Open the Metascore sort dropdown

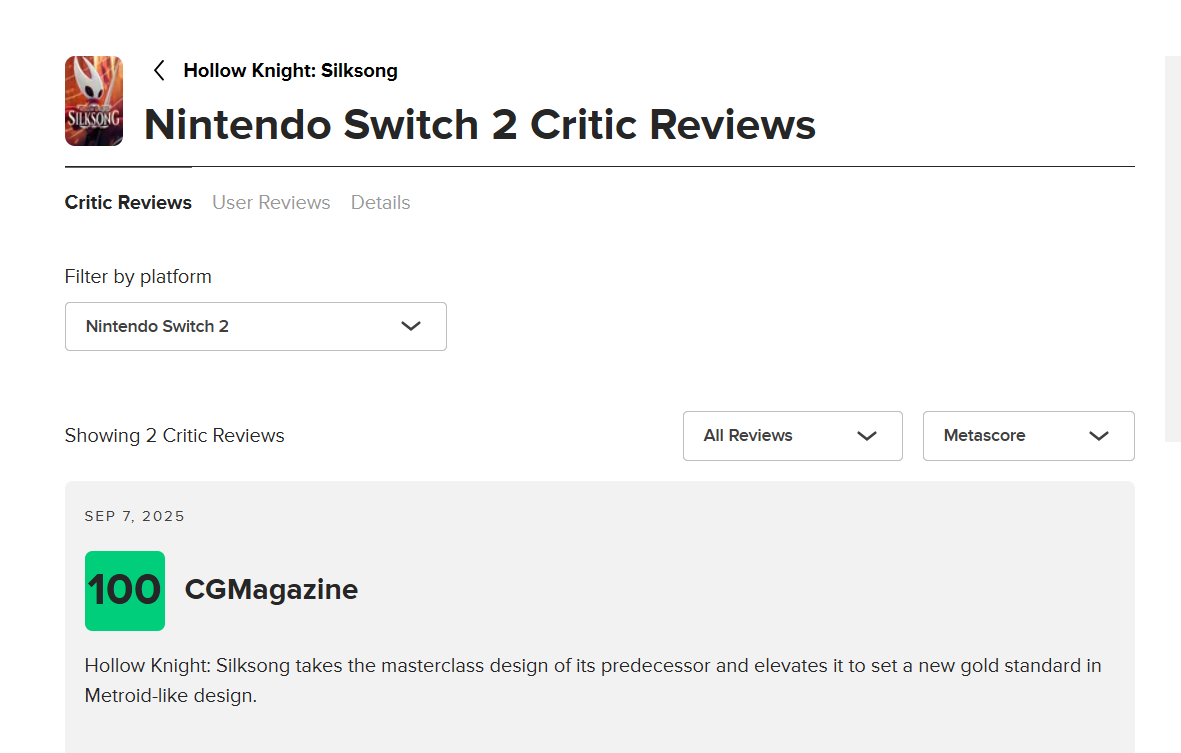1028,436
